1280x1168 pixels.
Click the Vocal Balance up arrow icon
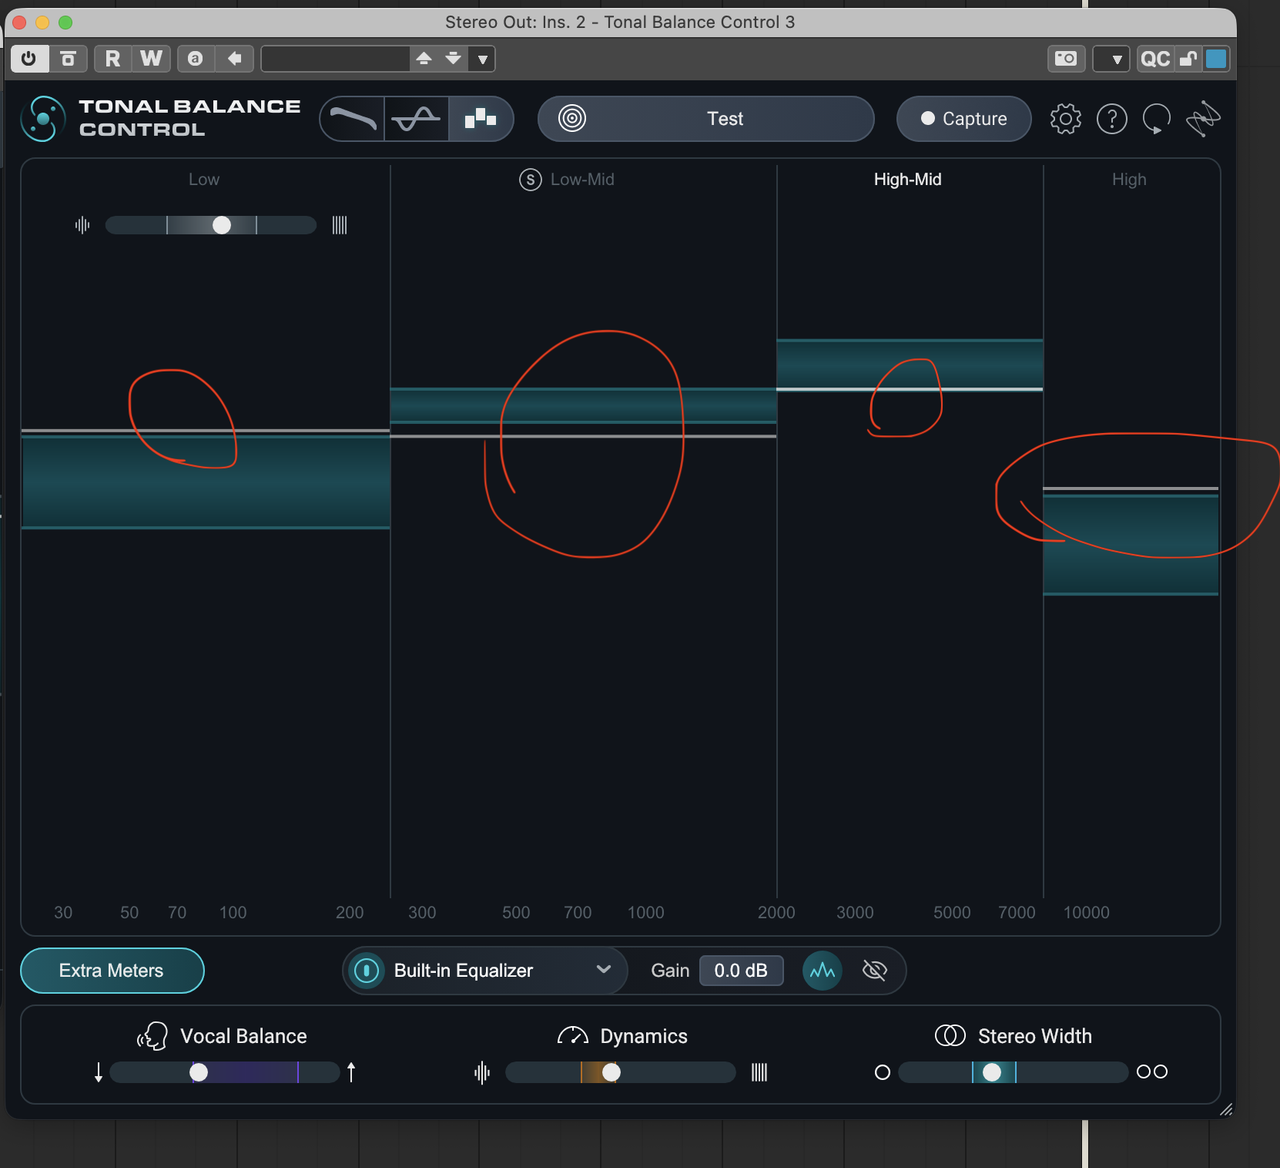[351, 1073]
